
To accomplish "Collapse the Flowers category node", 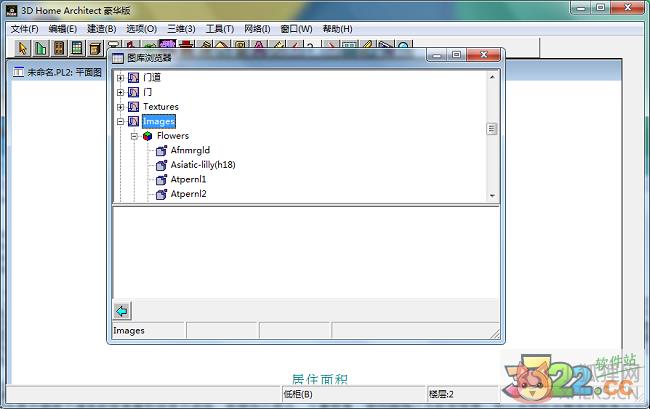I will click(134, 136).
